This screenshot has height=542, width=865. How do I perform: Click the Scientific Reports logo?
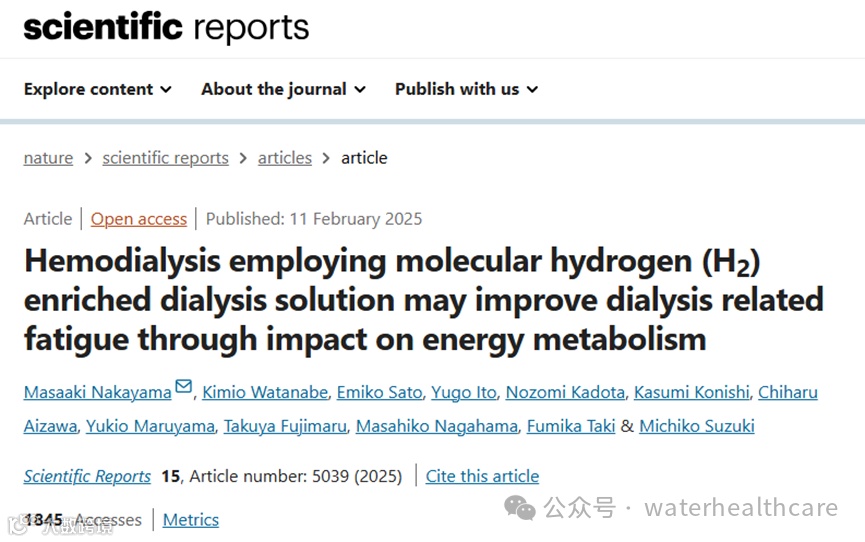(166, 27)
